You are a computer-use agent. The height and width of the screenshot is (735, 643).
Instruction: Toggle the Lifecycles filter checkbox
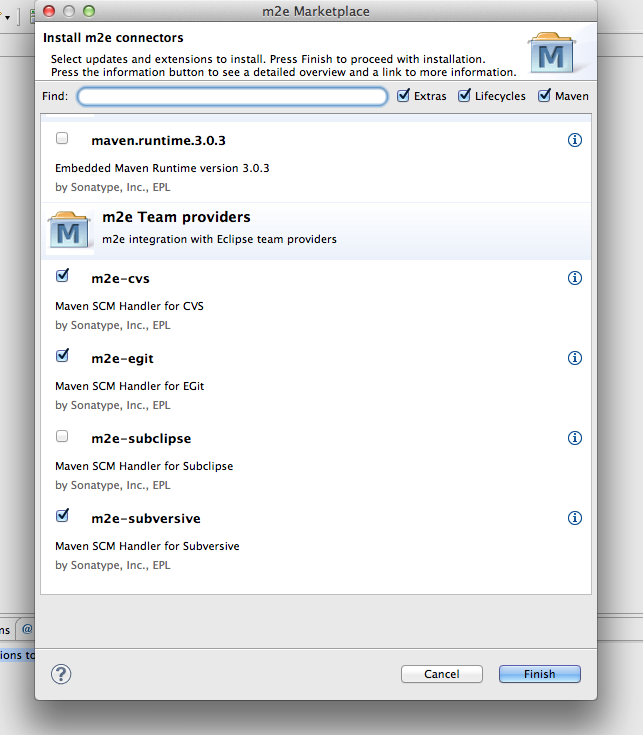click(x=464, y=96)
